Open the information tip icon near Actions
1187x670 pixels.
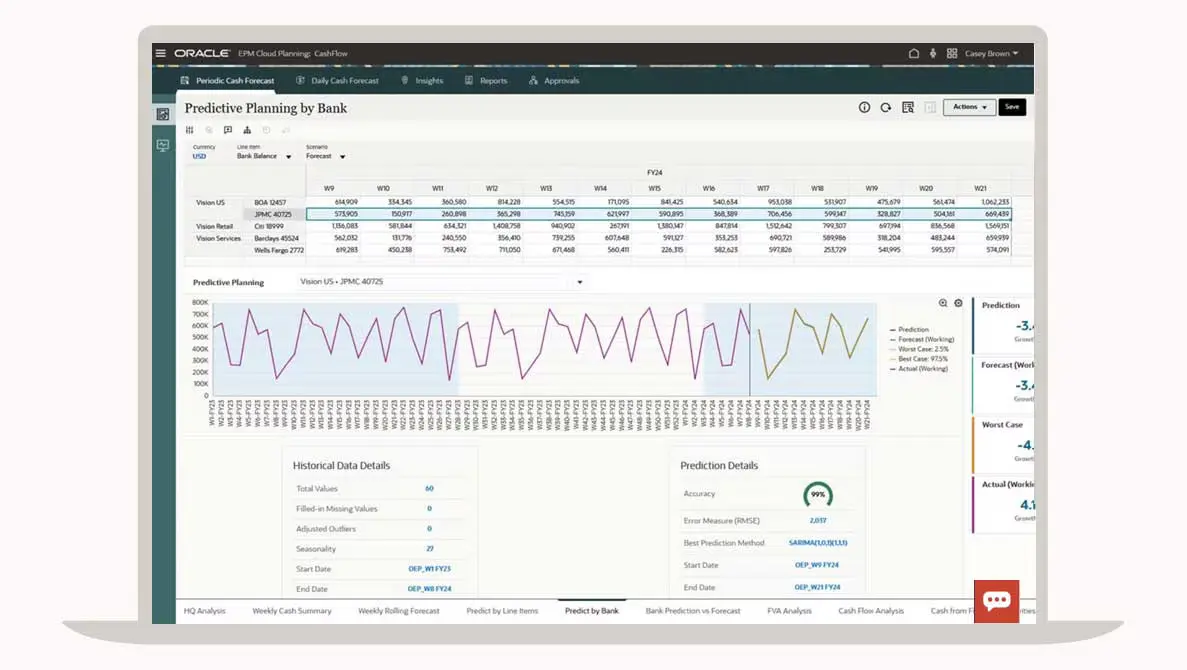[864, 107]
